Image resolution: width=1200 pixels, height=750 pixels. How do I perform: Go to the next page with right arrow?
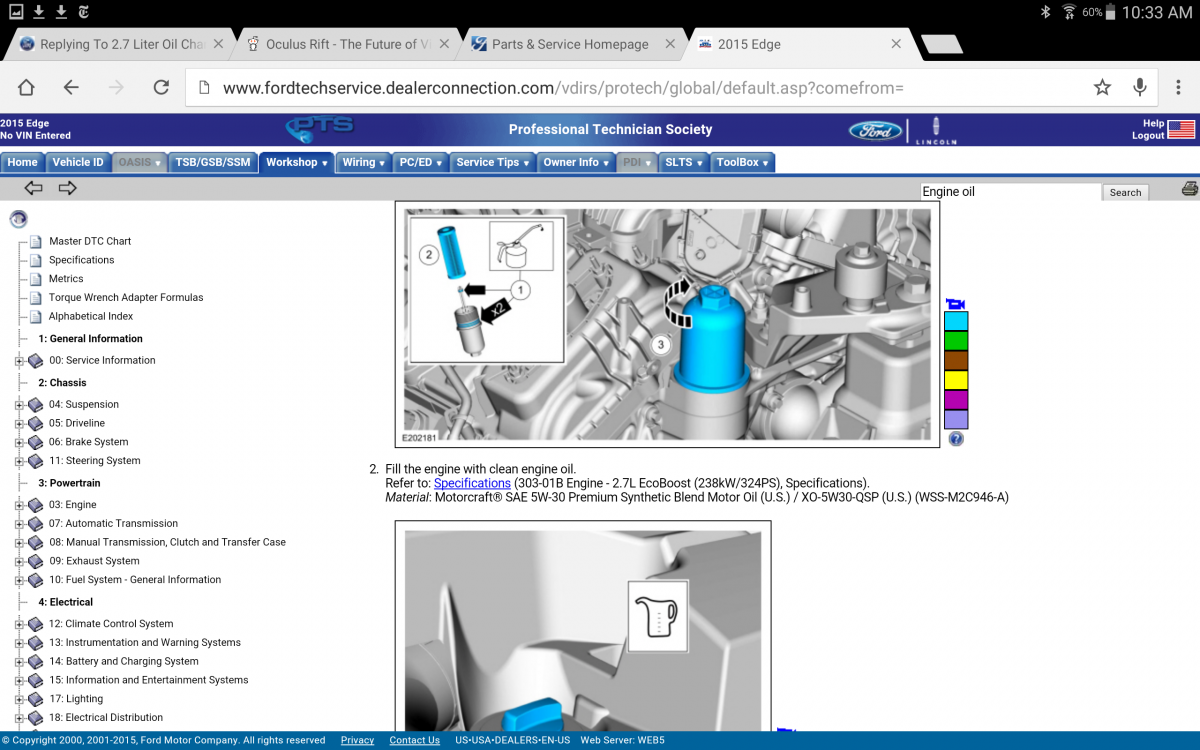67,188
